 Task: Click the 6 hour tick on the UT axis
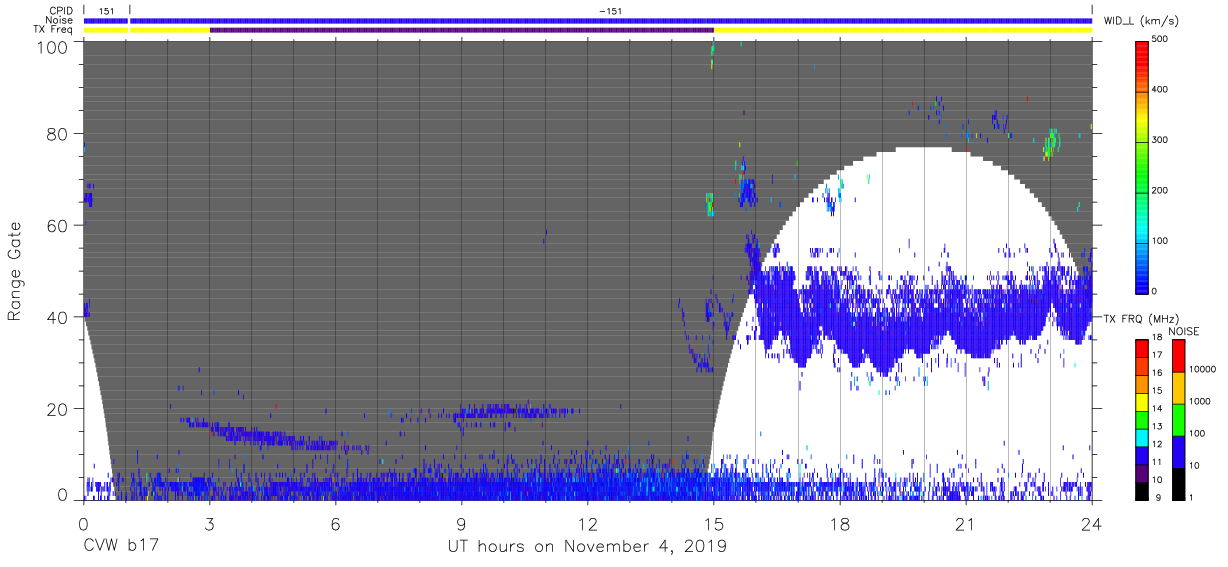pos(335,524)
